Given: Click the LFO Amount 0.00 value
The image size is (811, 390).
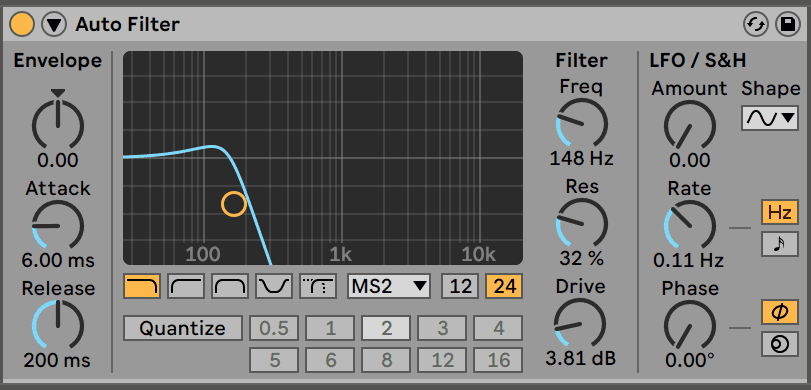Looking at the screenshot, I should click(x=689, y=160).
